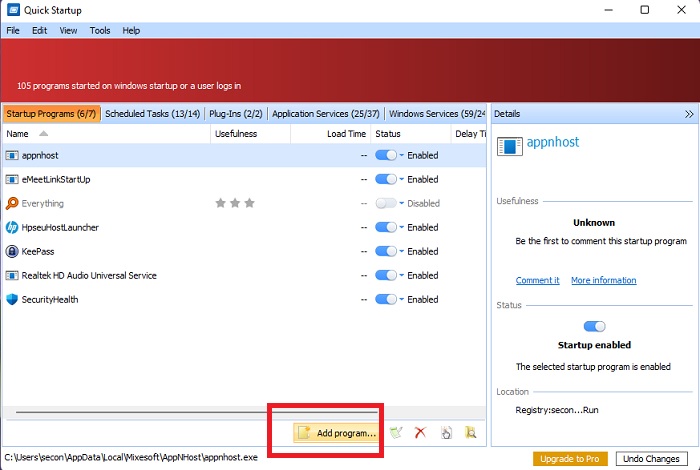Toggle the SecurityHealth startup switch
The width and height of the screenshot is (700, 470).
[386, 299]
